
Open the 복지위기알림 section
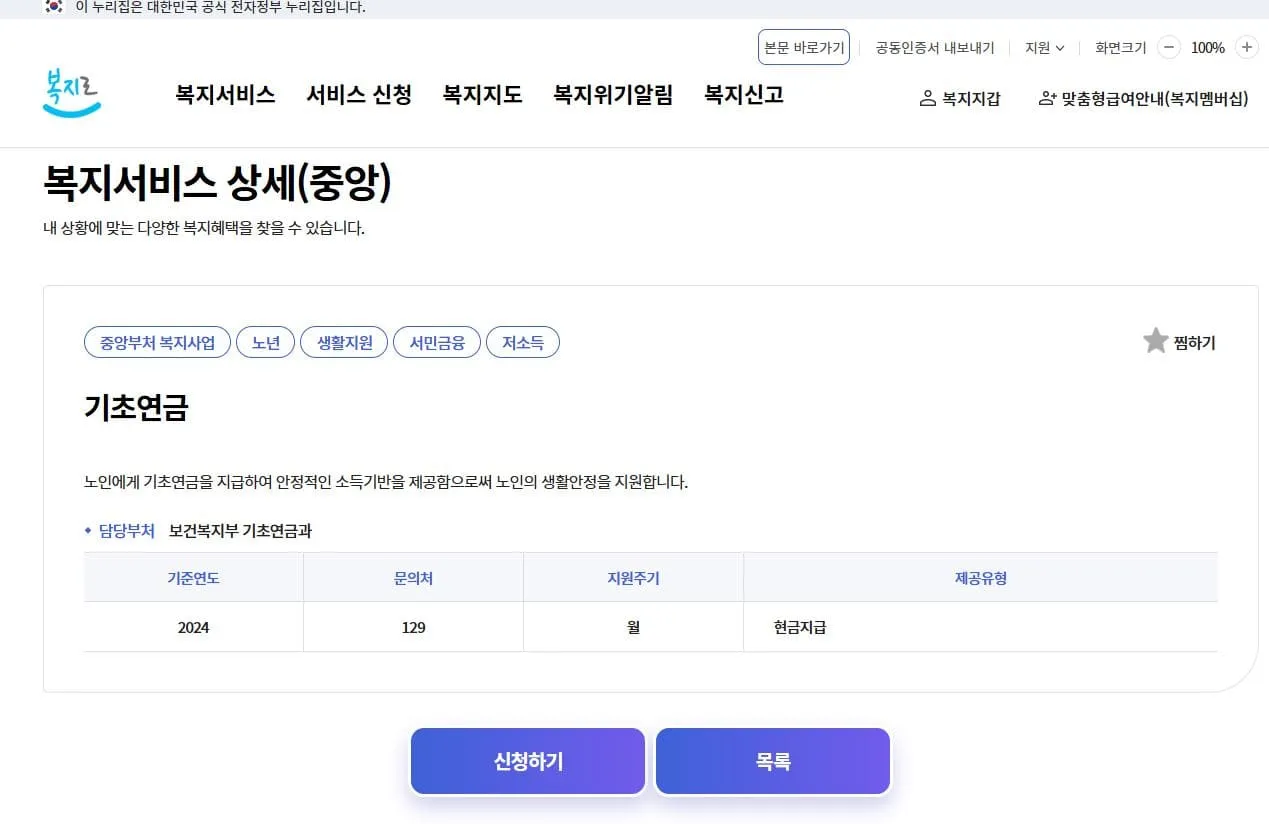coord(612,96)
